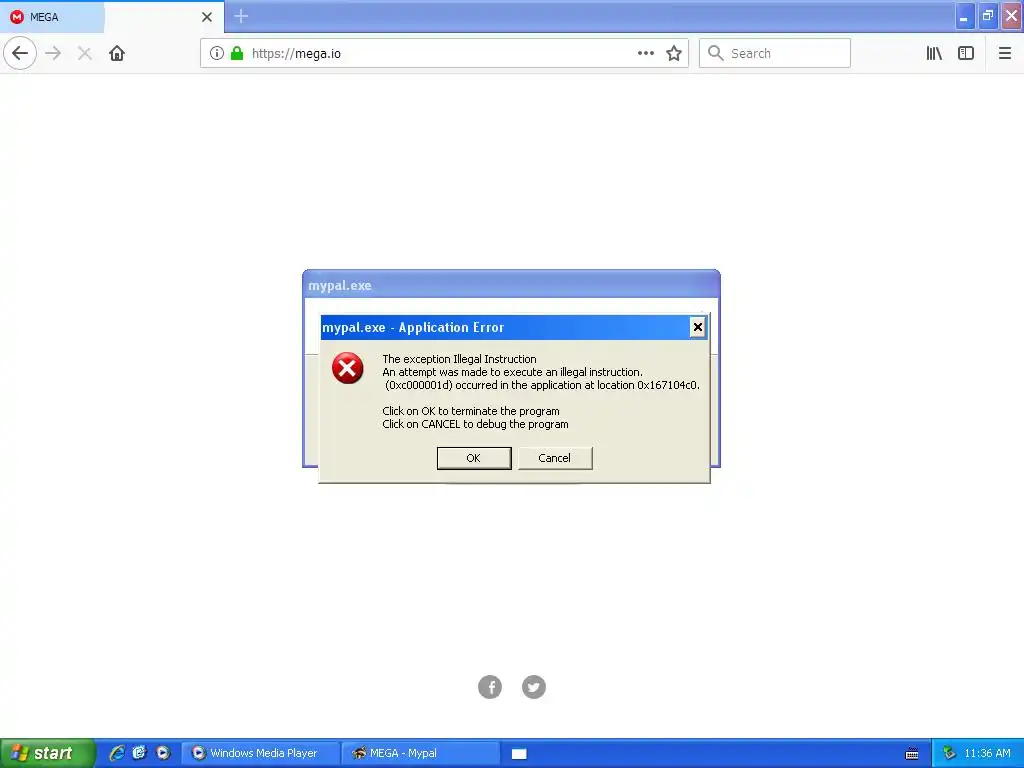Open a new tab with plus button
Image resolution: width=1024 pixels, height=768 pixels.
tap(241, 16)
